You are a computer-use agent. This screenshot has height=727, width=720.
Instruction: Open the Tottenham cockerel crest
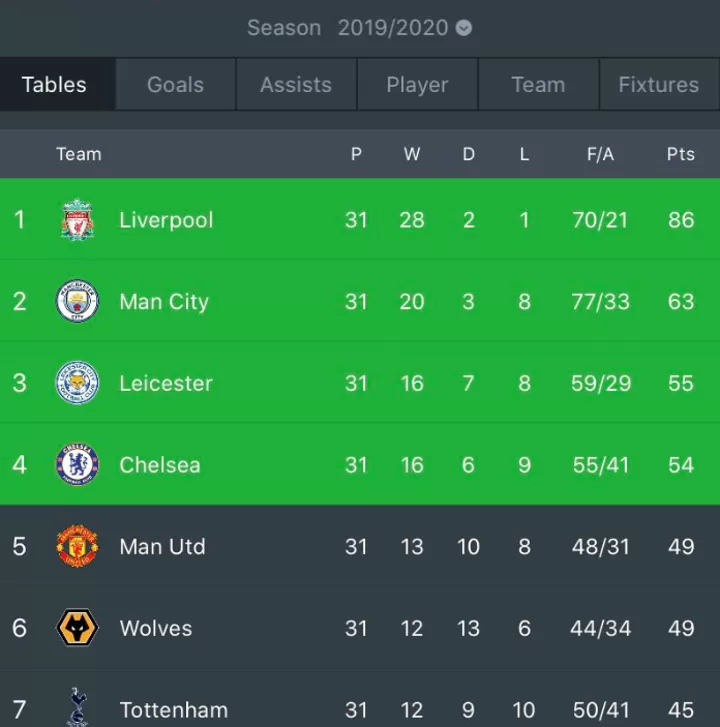pyautogui.click(x=77, y=707)
